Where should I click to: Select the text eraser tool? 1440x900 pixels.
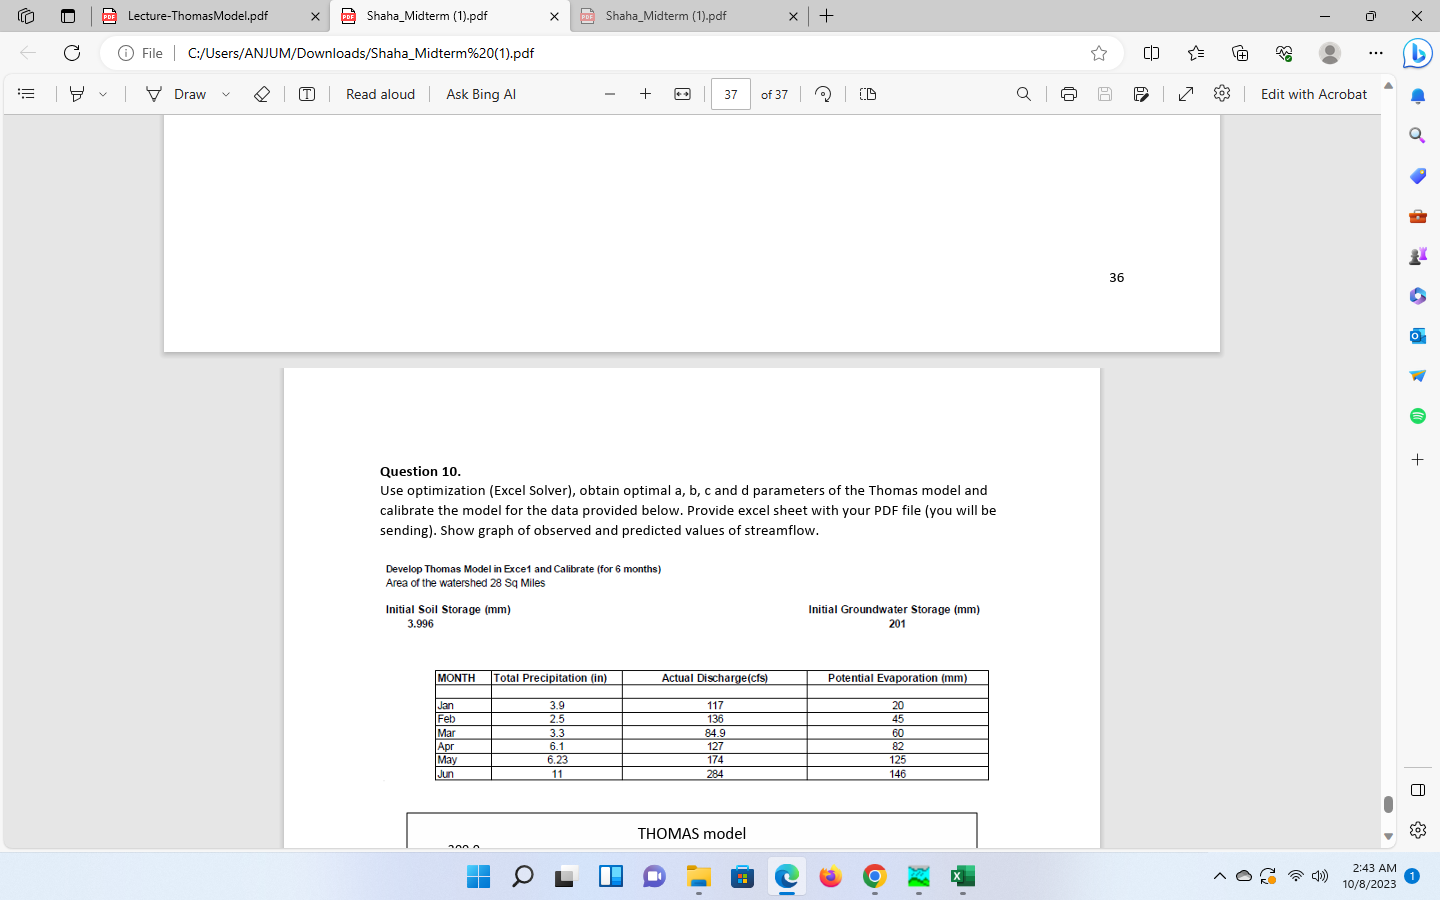[262, 93]
